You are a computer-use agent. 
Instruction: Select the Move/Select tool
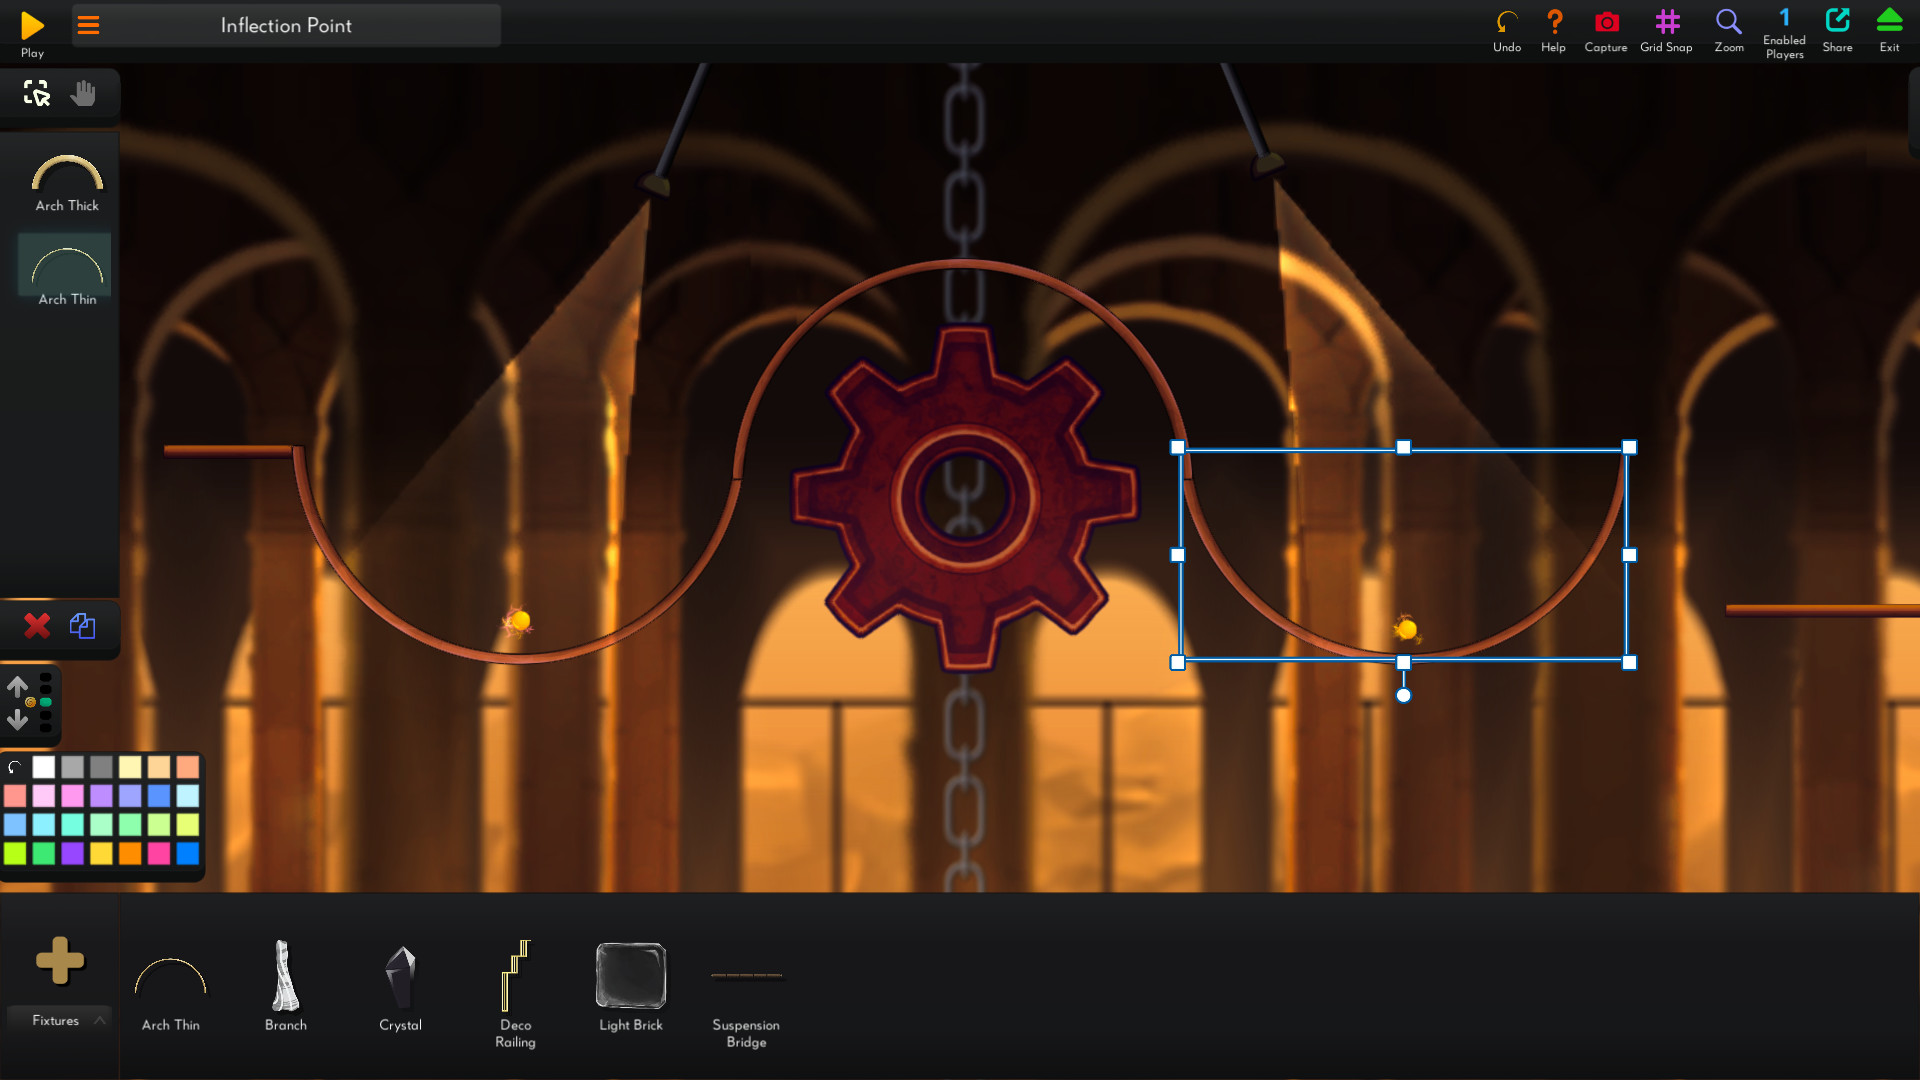36,92
